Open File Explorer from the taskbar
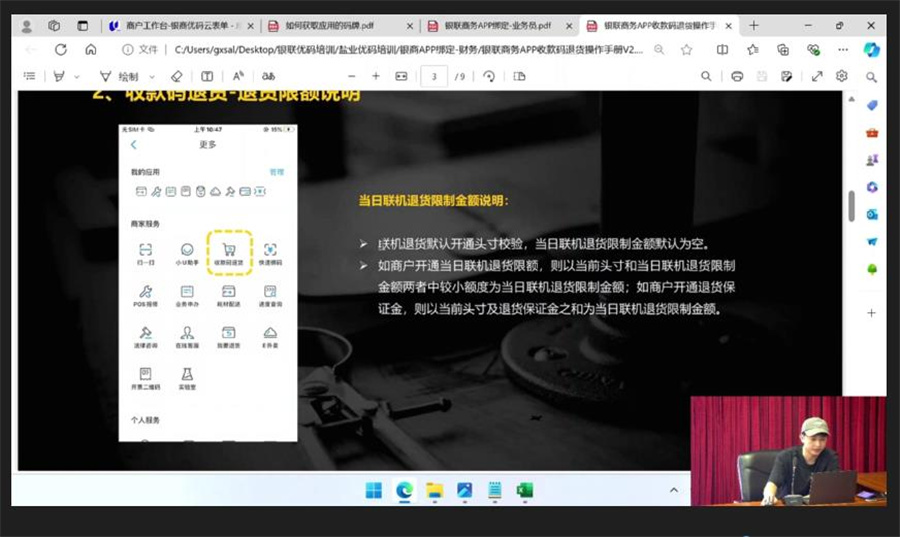This screenshot has height=537, width=900. tap(435, 491)
